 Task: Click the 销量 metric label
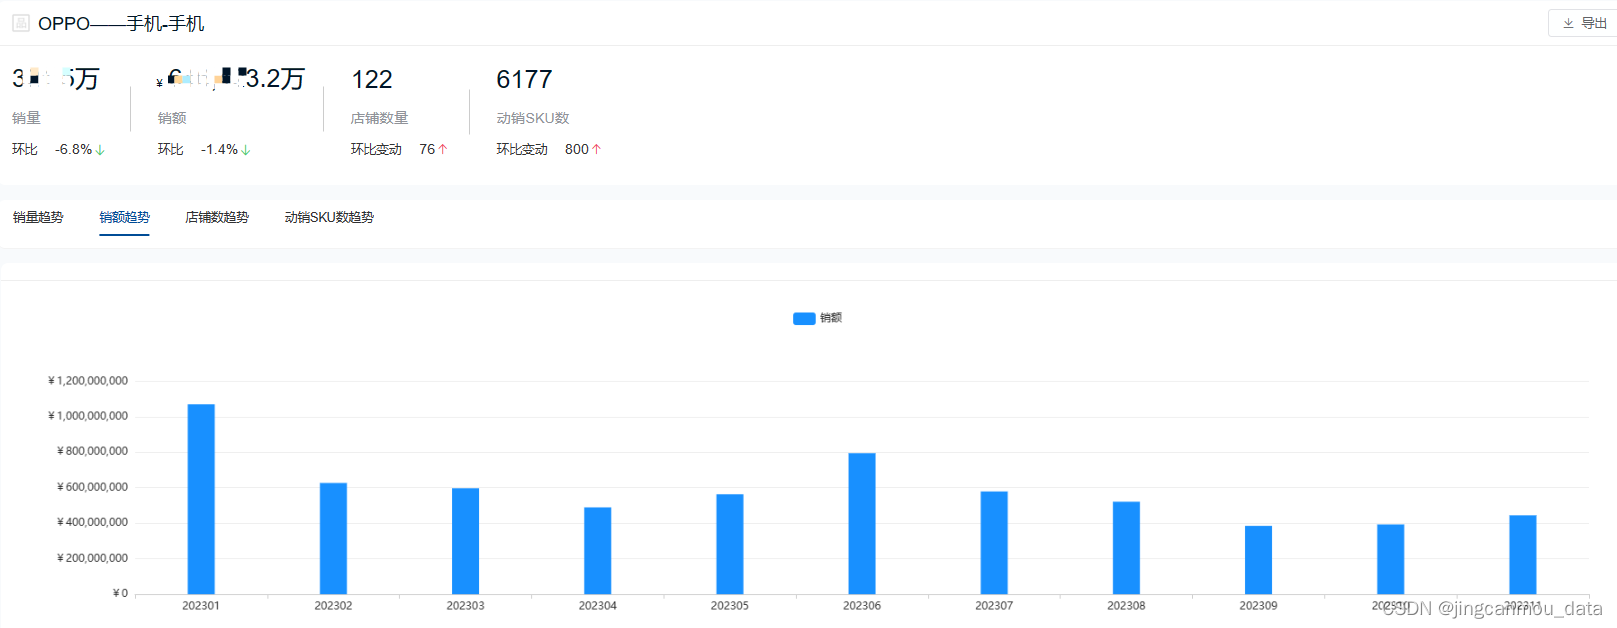click(26, 118)
